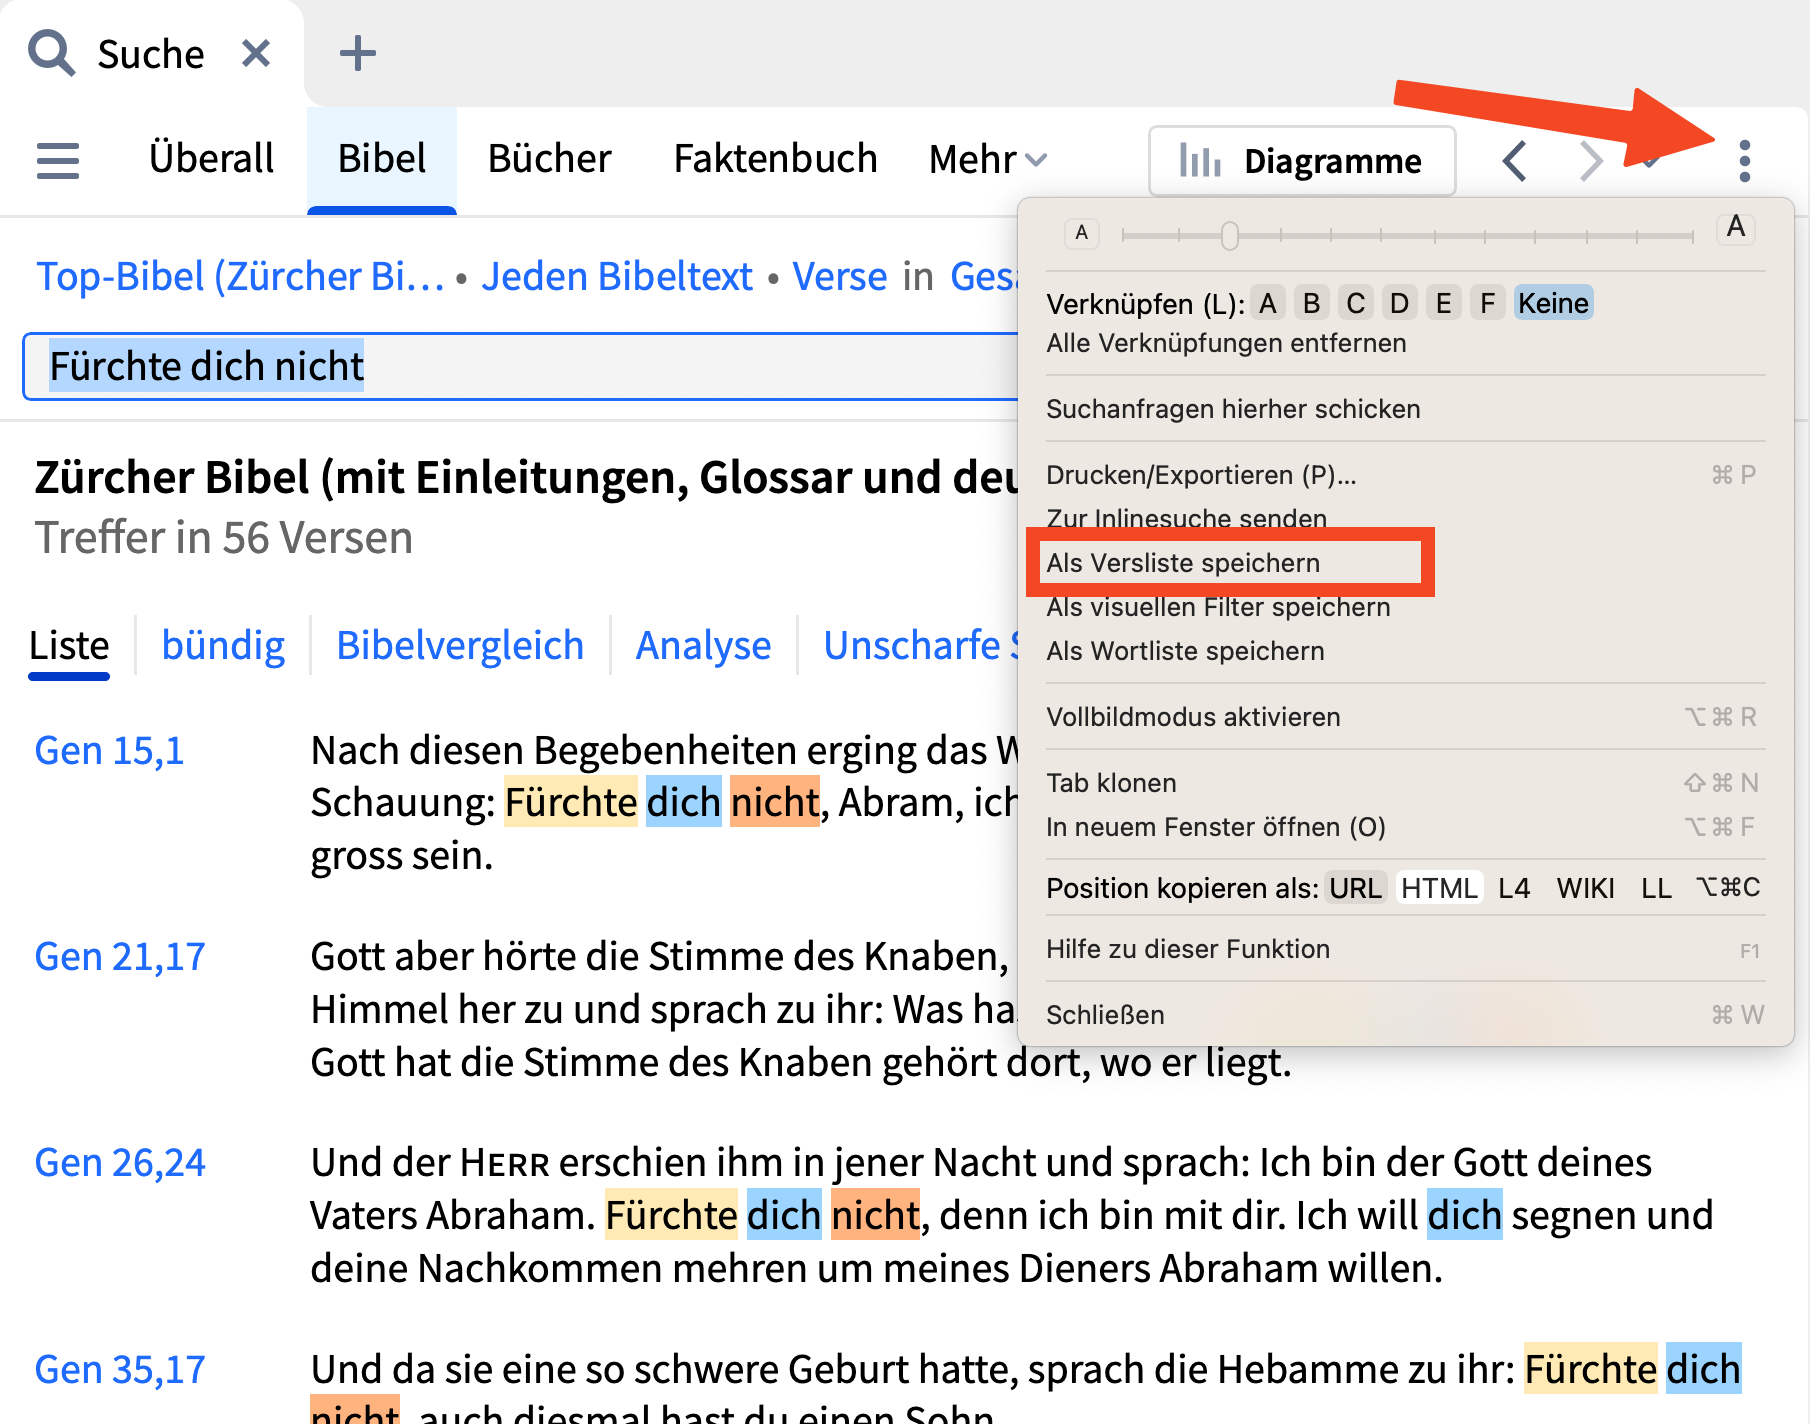Select Keine link group
The image size is (1810, 1424).
(1553, 303)
